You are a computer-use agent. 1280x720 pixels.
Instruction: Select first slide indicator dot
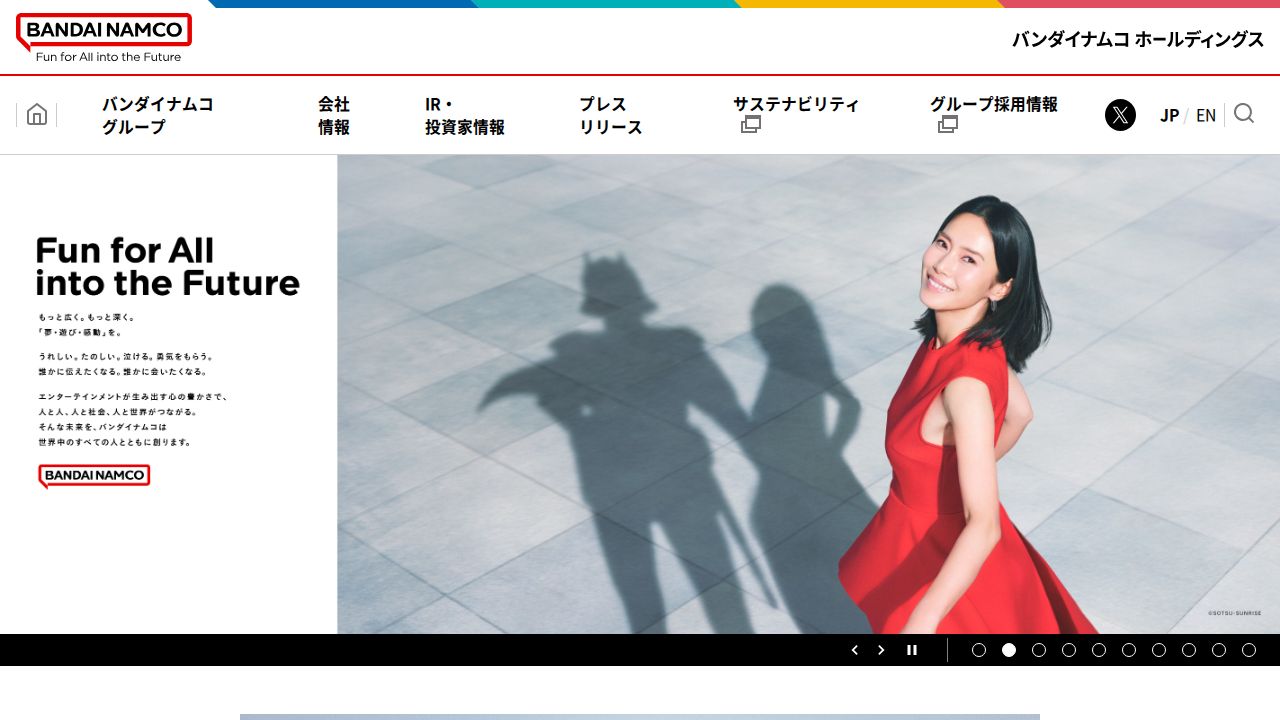[x=979, y=650]
